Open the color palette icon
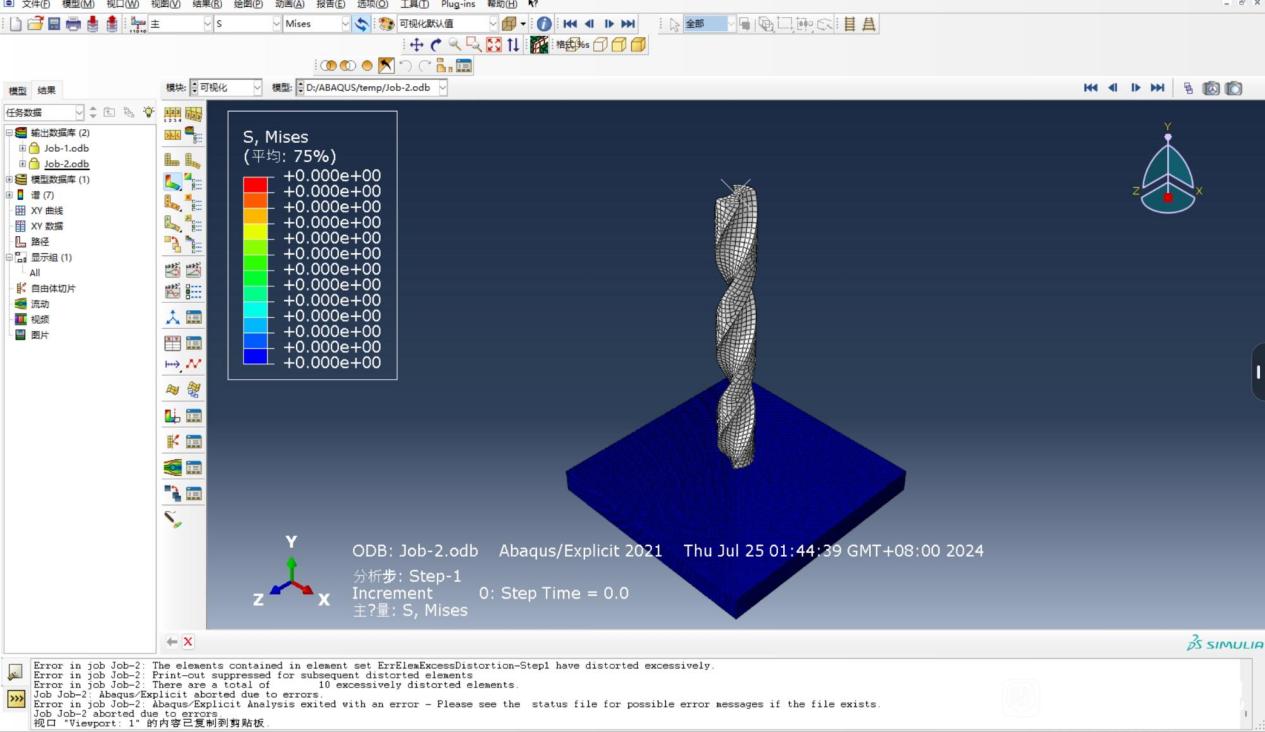The height and width of the screenshot is (732, 1265). [386, 24]
